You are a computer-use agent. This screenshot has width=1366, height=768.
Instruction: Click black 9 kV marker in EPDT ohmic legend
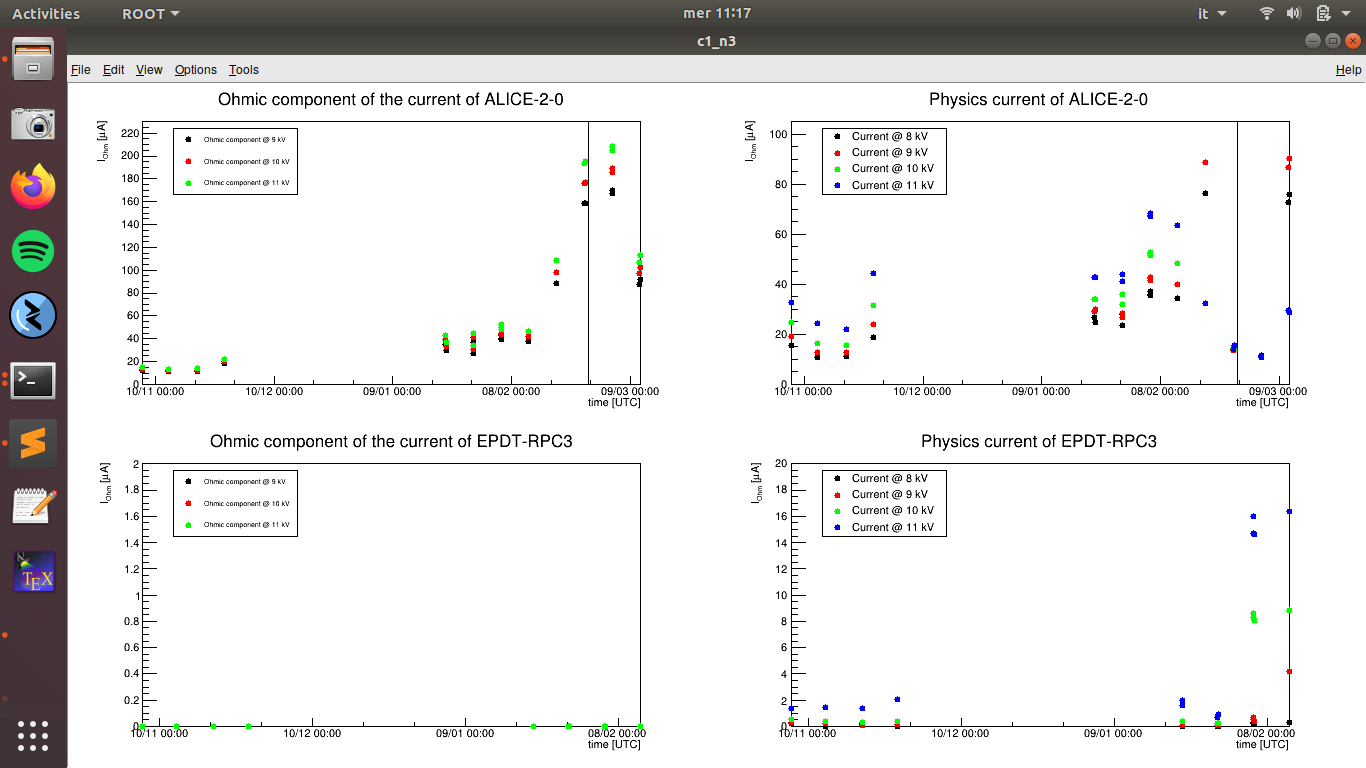point(188,481)
